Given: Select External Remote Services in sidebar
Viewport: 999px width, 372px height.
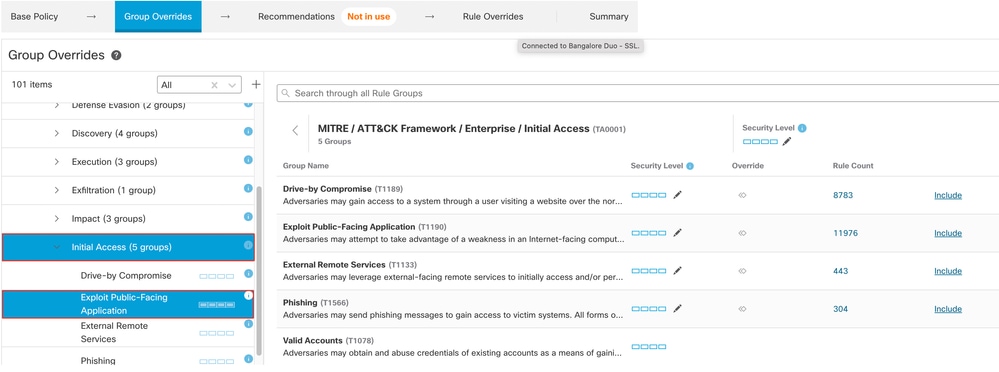Looking at the screenshot, I should point(114,333).
